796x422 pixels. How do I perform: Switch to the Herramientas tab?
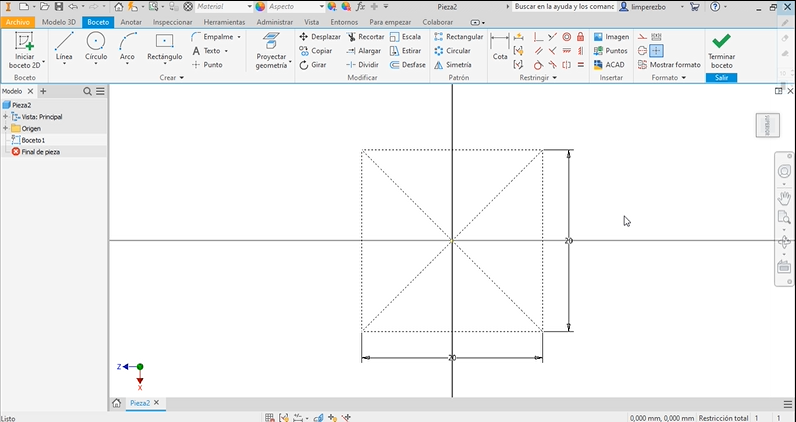(x=224, y=22)
